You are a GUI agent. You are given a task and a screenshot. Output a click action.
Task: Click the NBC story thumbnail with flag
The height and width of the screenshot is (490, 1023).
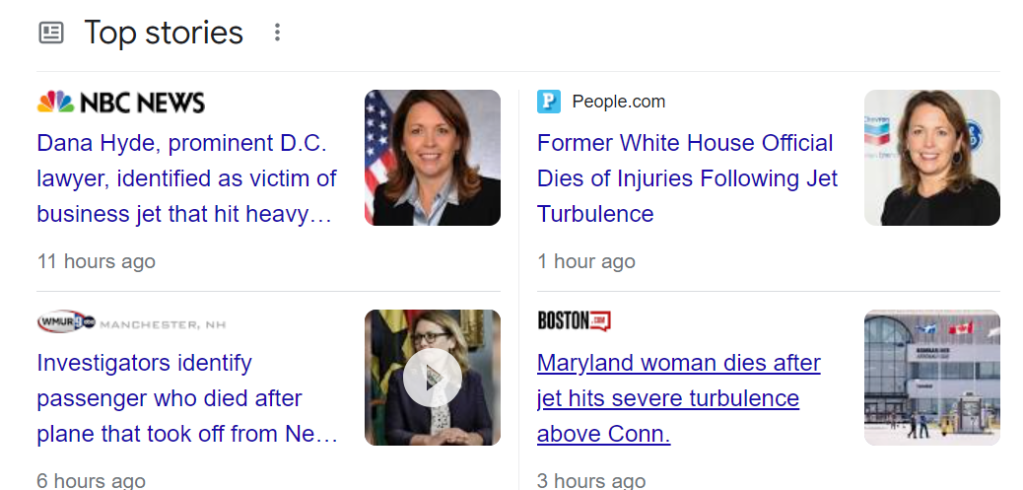(x=432, y=157)
